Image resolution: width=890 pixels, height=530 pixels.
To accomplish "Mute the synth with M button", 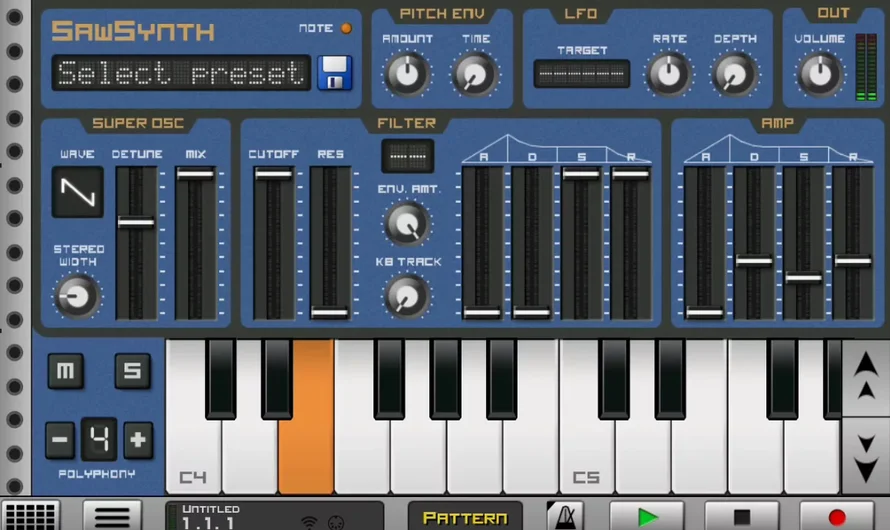I will tap(66, 372).
